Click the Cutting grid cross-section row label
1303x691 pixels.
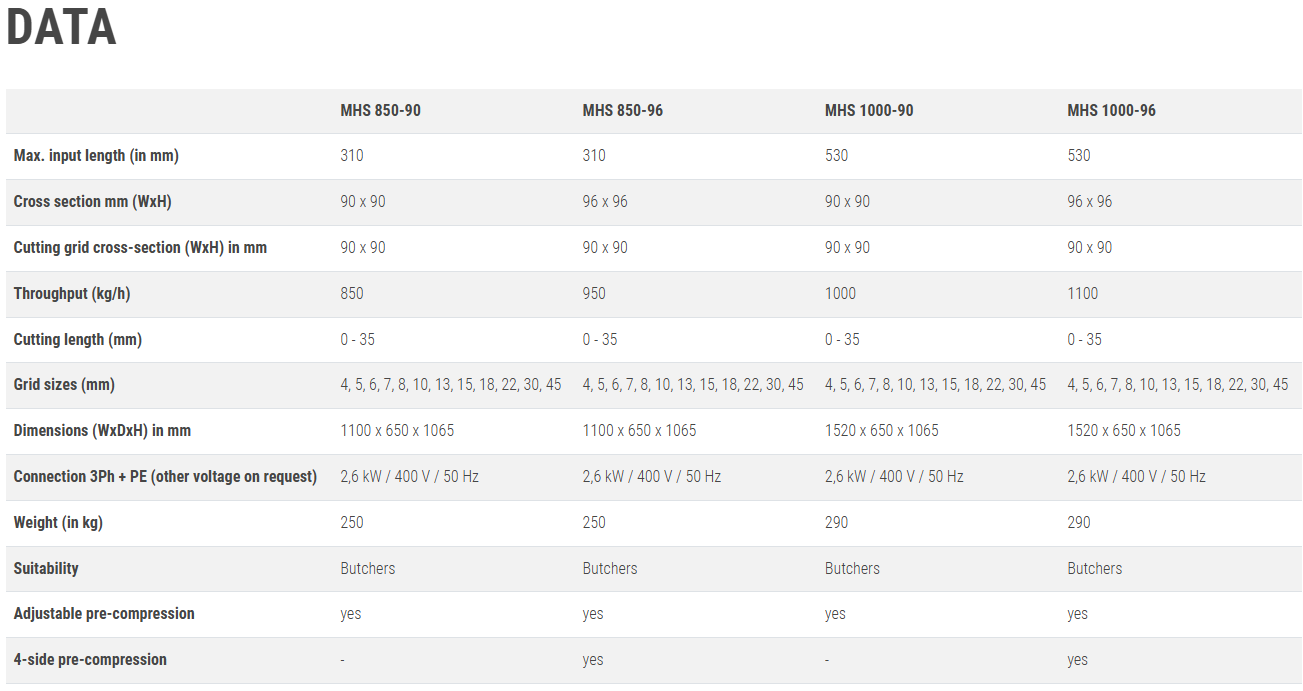pyautogui.click(x=140, y=248)
